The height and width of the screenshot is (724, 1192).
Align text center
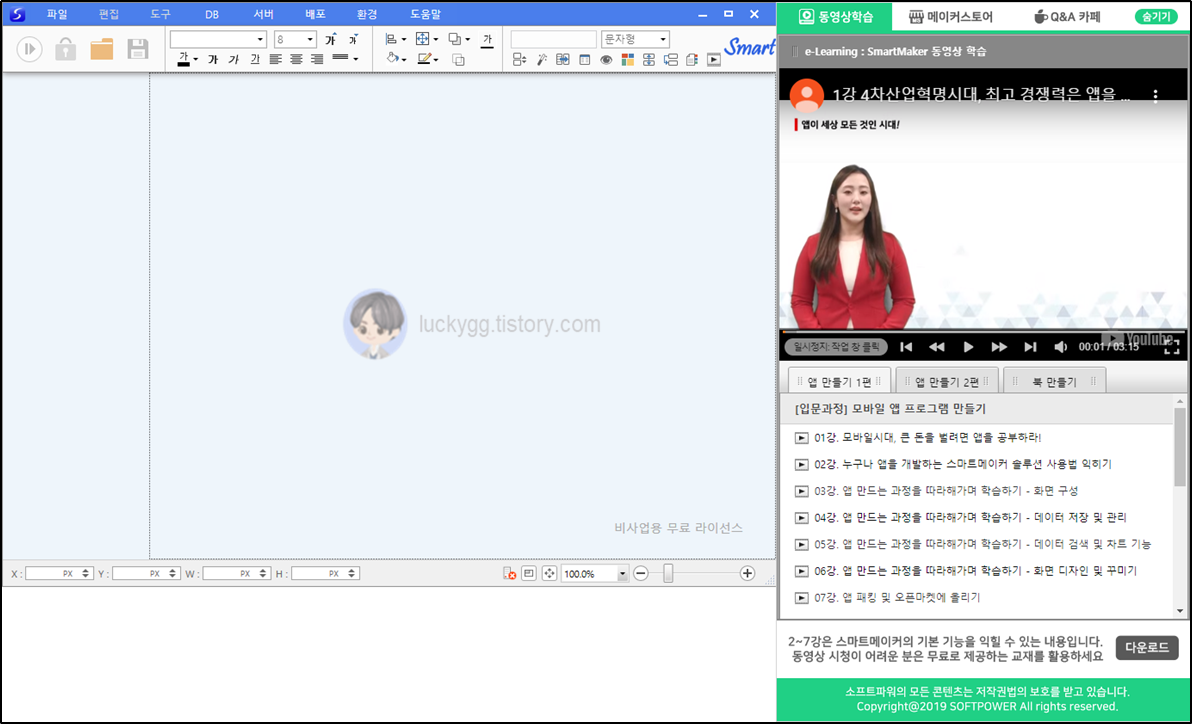(x=296, y=59)
